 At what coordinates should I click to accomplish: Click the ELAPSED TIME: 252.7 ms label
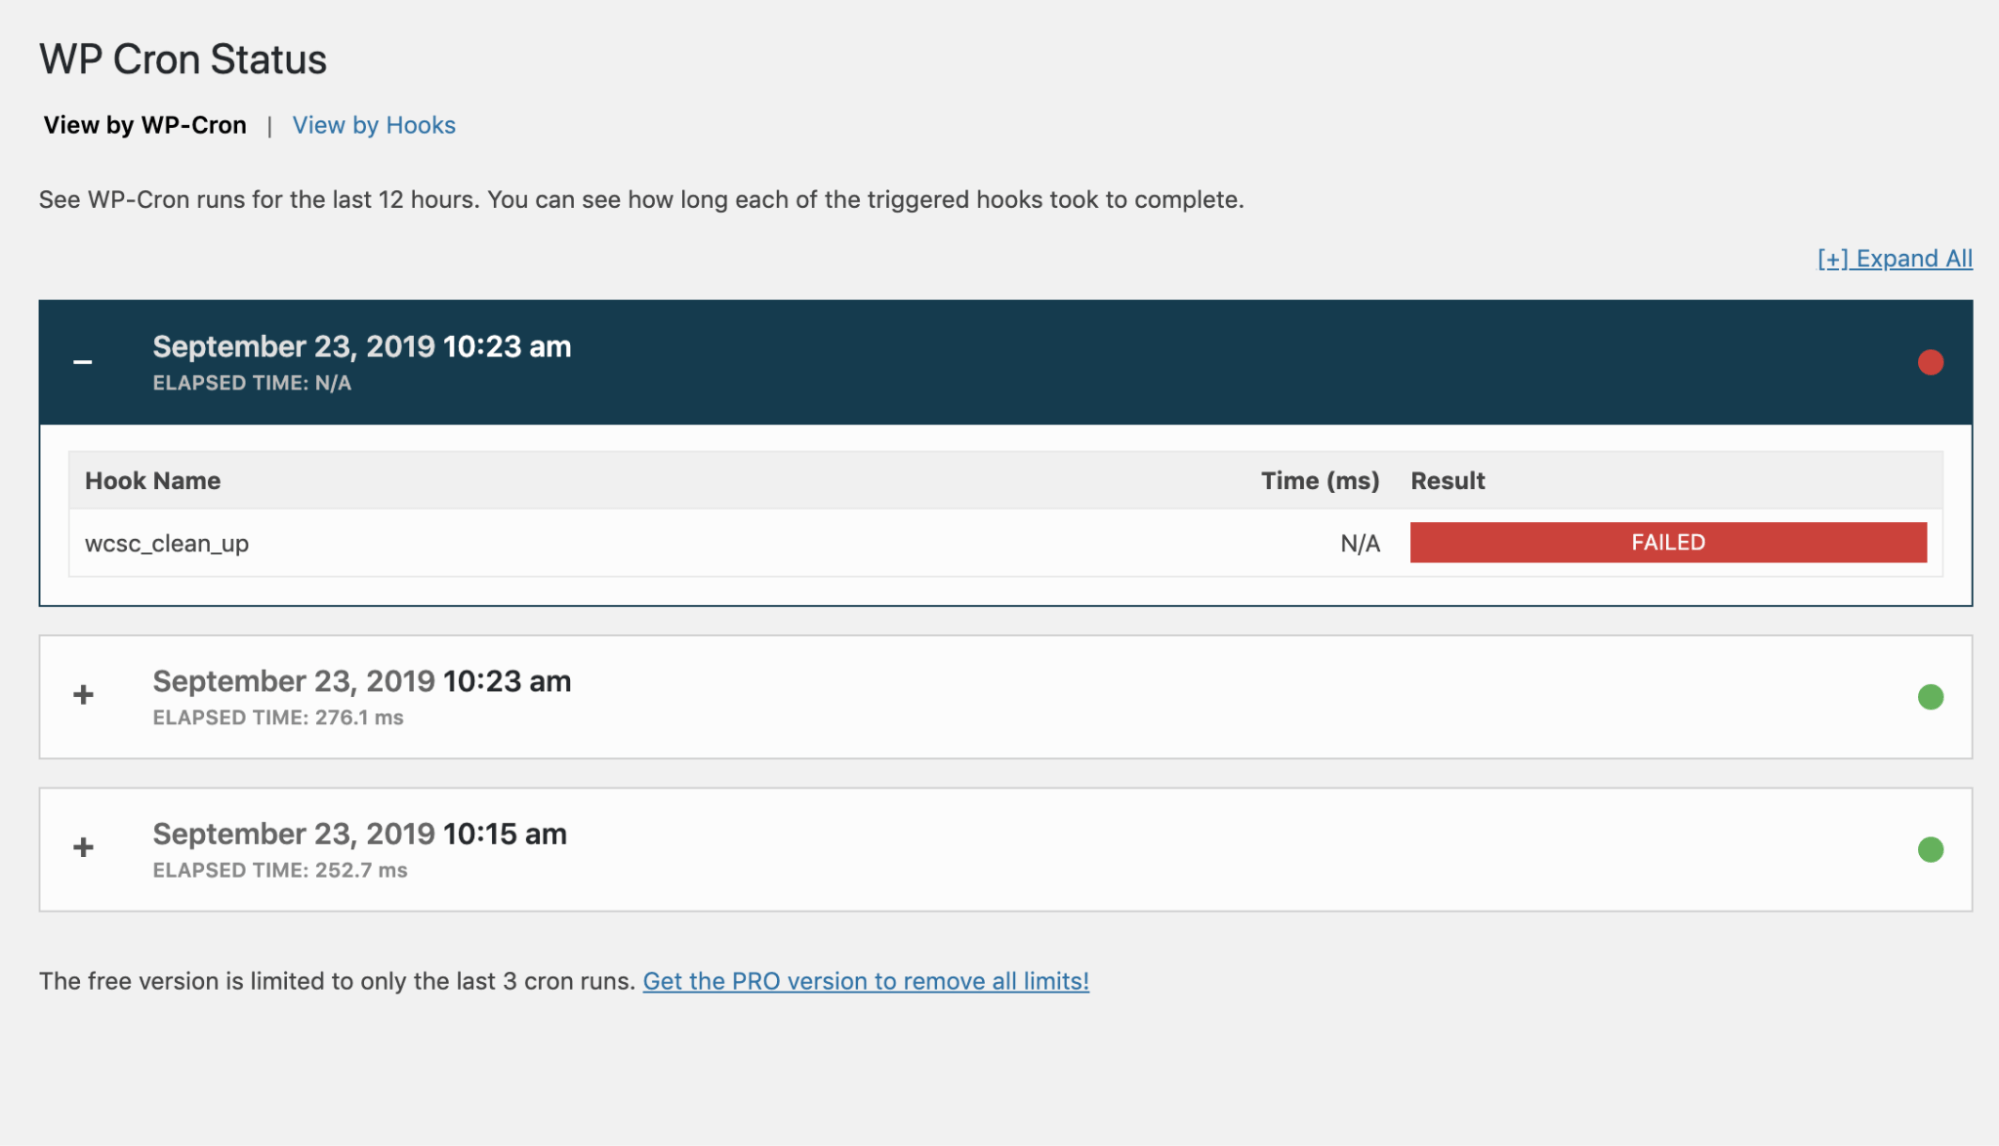280,871
